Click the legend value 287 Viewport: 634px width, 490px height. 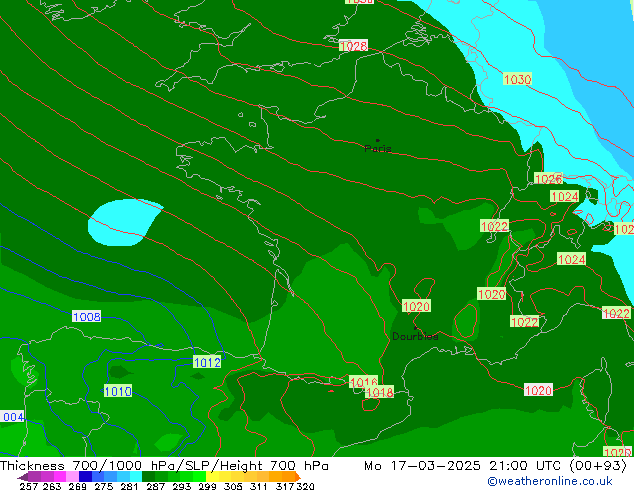coord(155,486)
